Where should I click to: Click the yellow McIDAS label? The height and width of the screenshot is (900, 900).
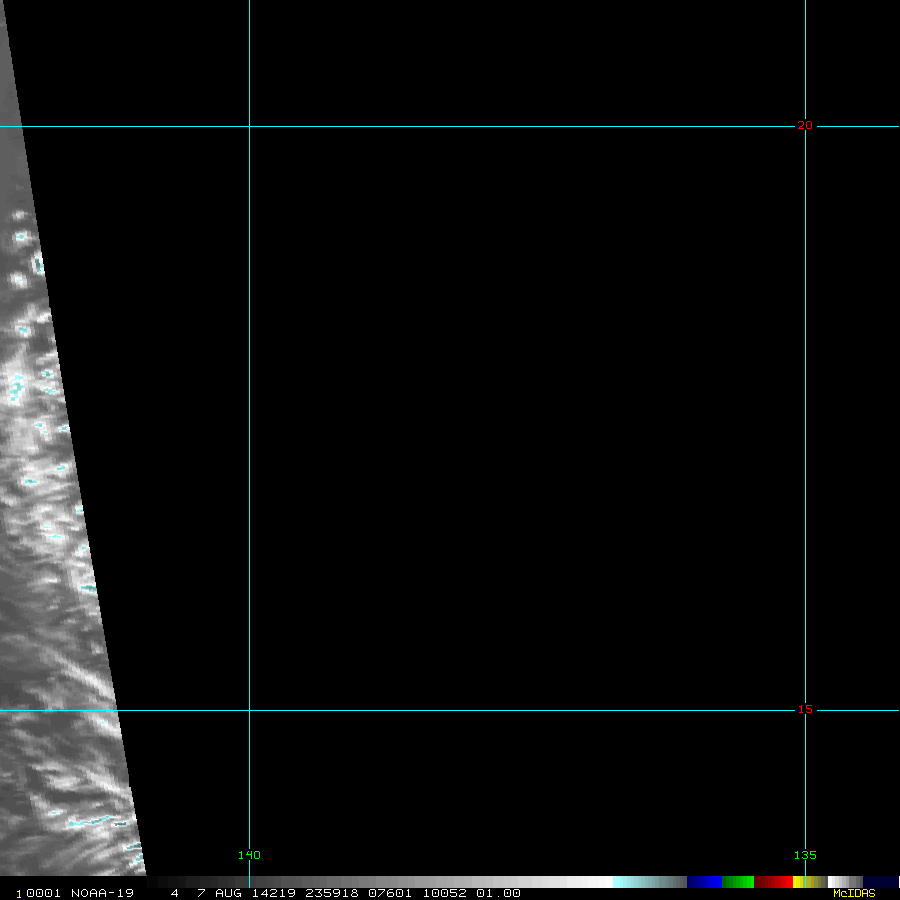coord(853,893)
